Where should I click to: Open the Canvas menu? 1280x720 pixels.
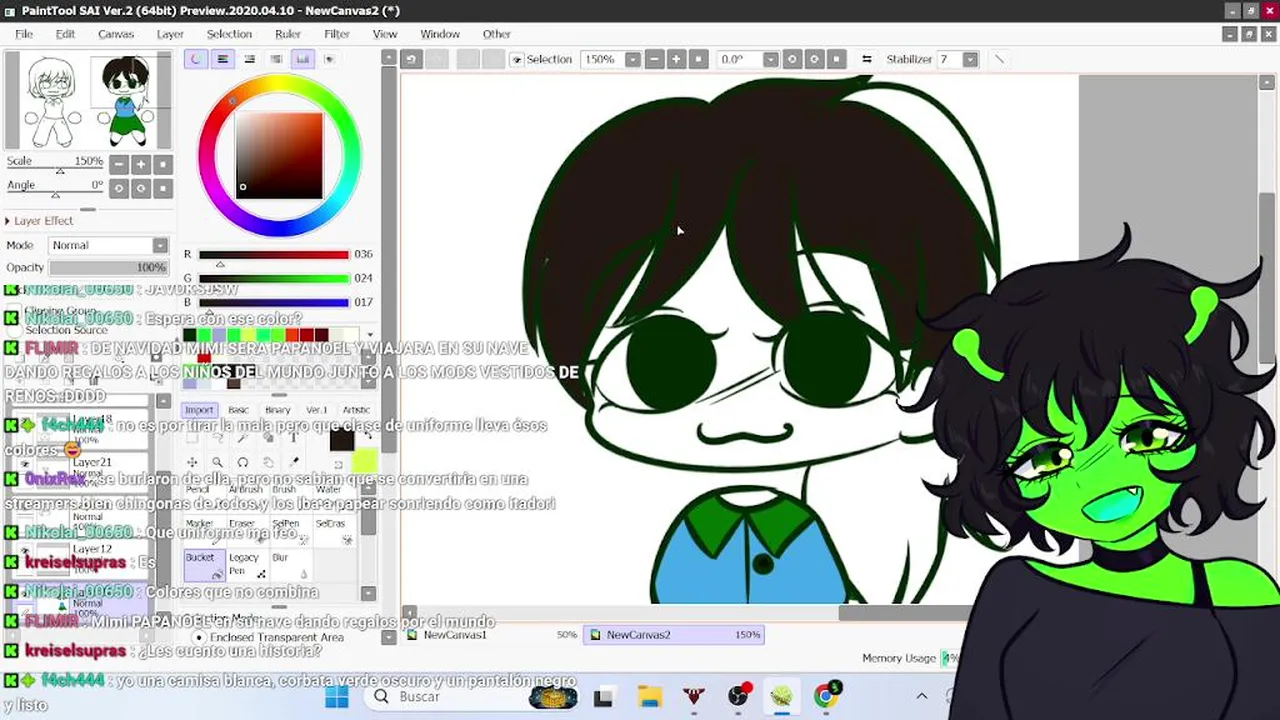116,34
